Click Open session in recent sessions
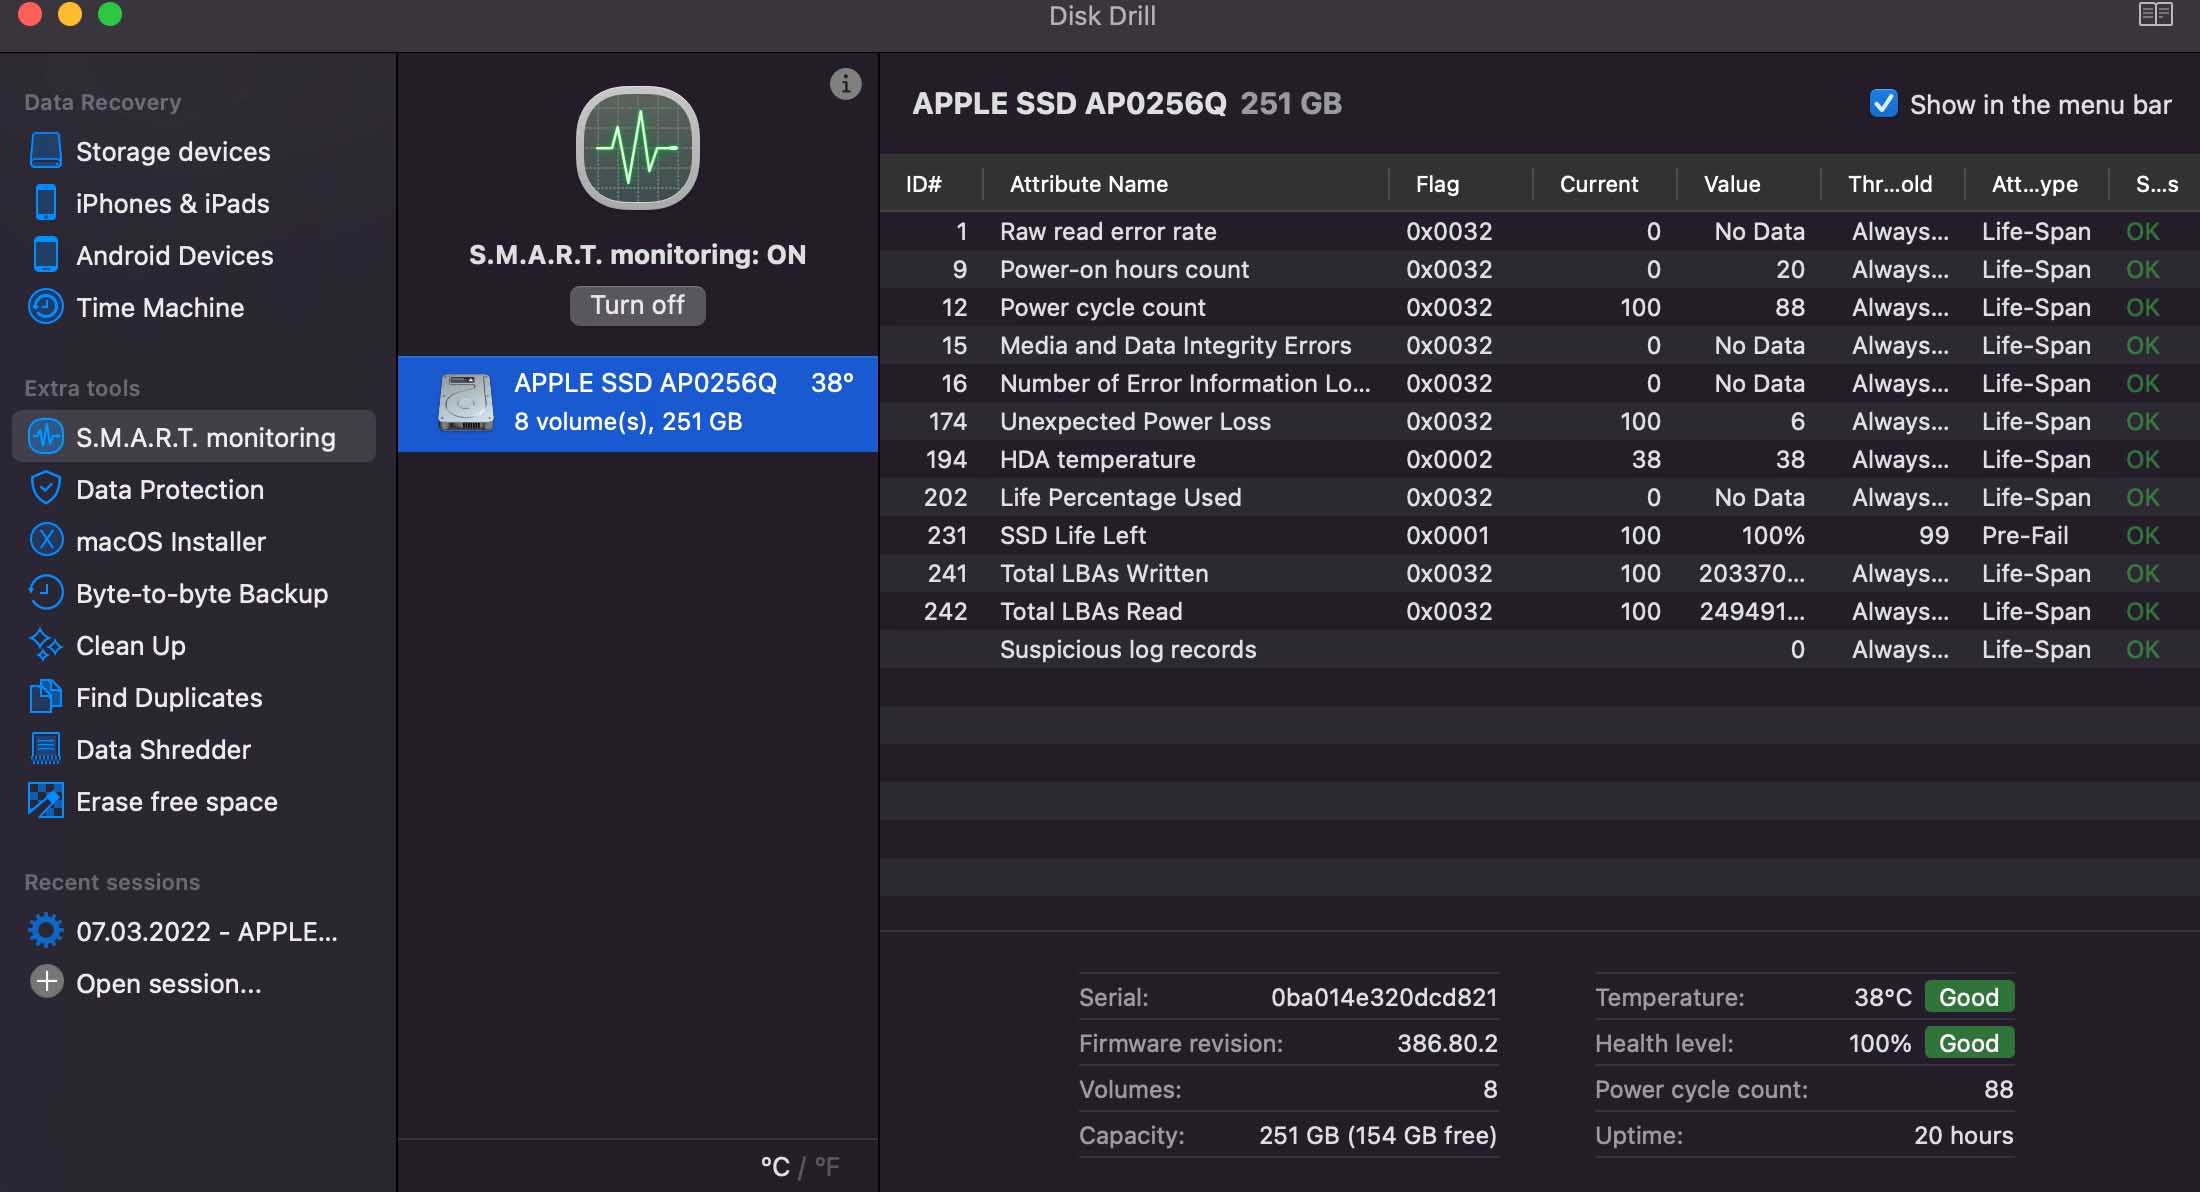The image size is (2200, 1192). tap(167, 982)
